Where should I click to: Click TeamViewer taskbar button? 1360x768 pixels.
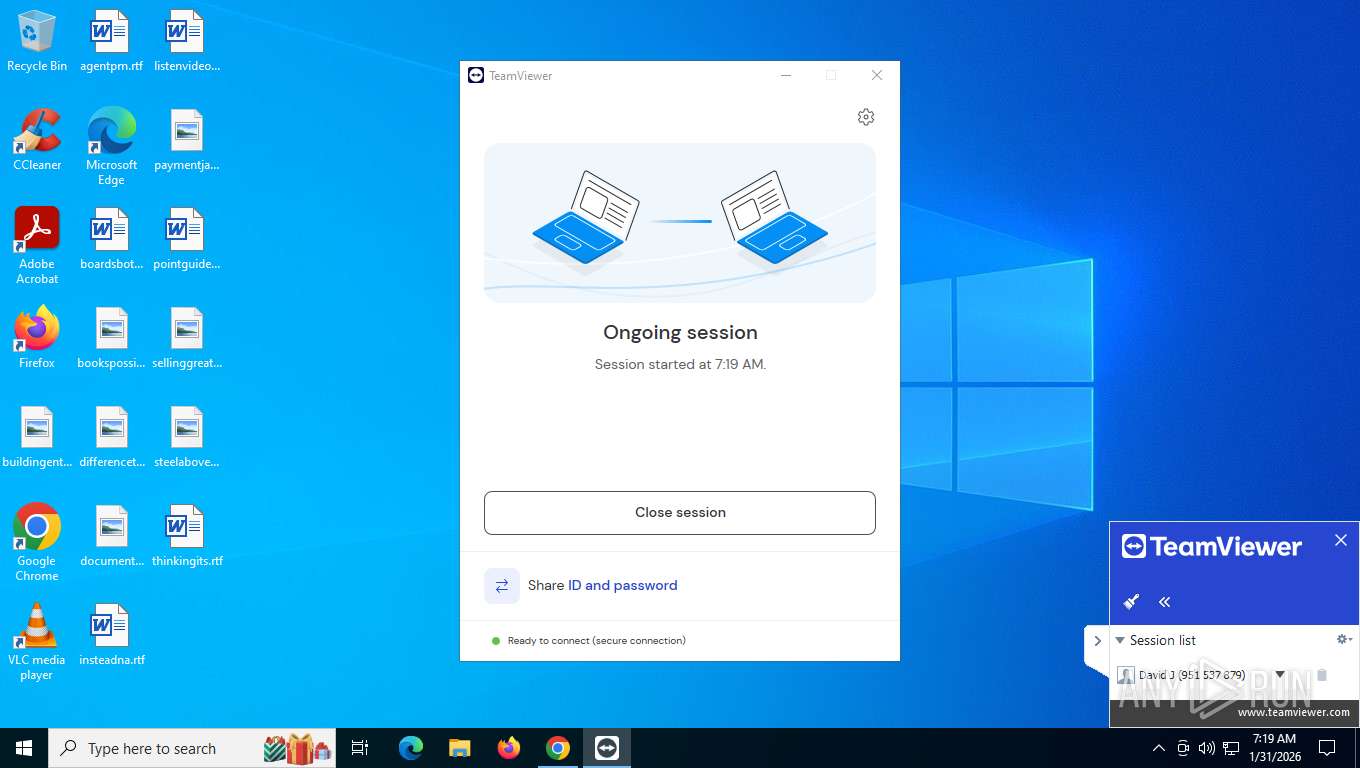coord(607,748)
